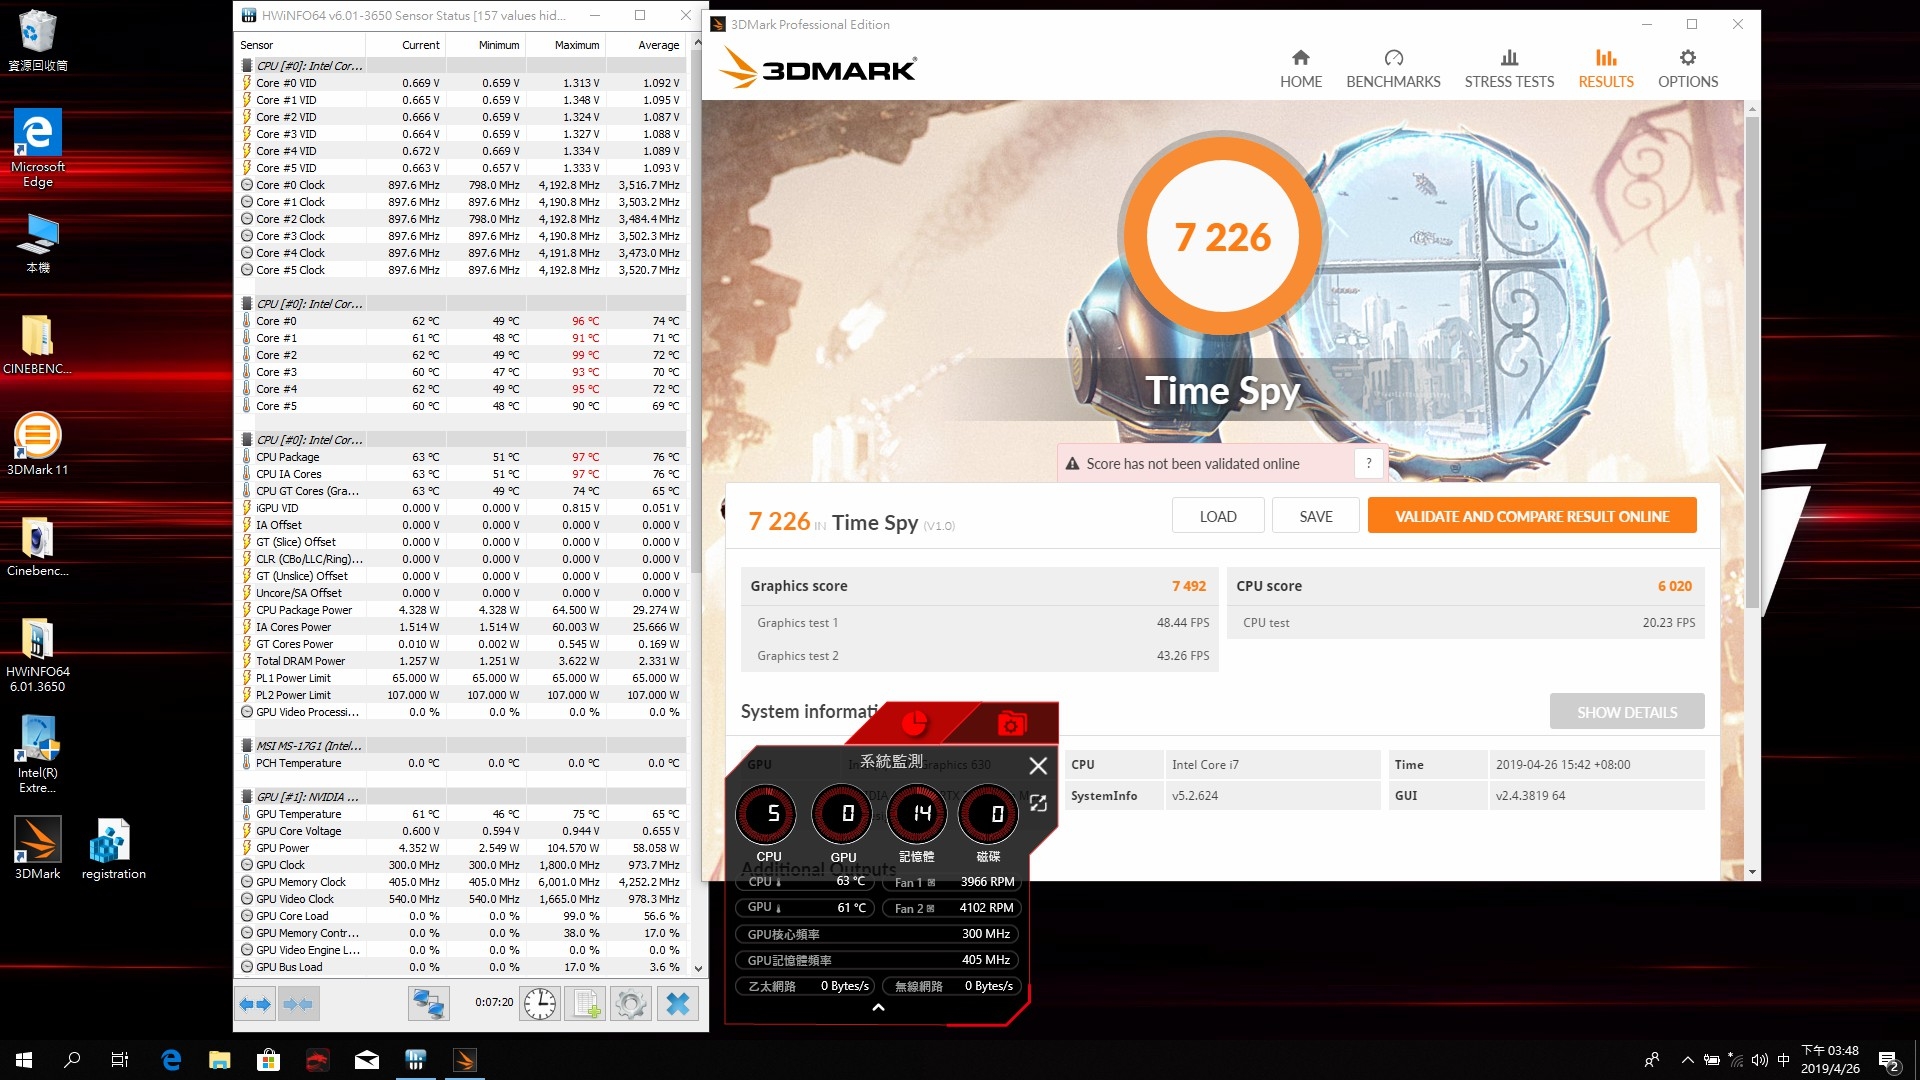Image resolution: width=1920 pixels, height=1080 pixels.
Task: Click the shrink columns arrows icon in HWiNFO
Action: pos(299,1003)
